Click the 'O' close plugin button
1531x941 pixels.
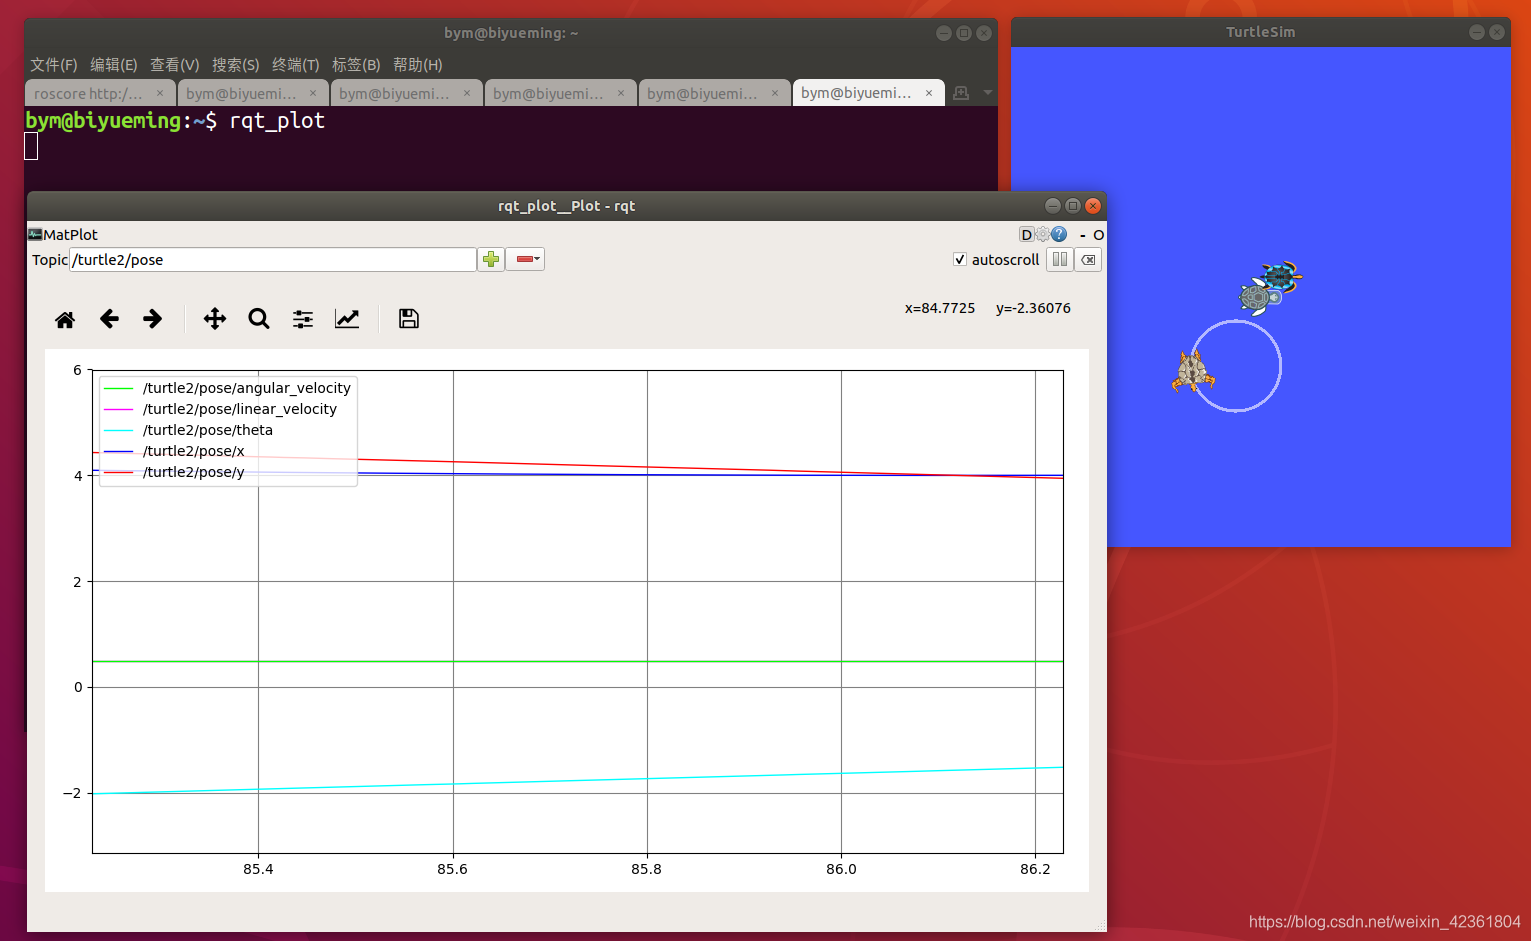tap(1098, 235)
